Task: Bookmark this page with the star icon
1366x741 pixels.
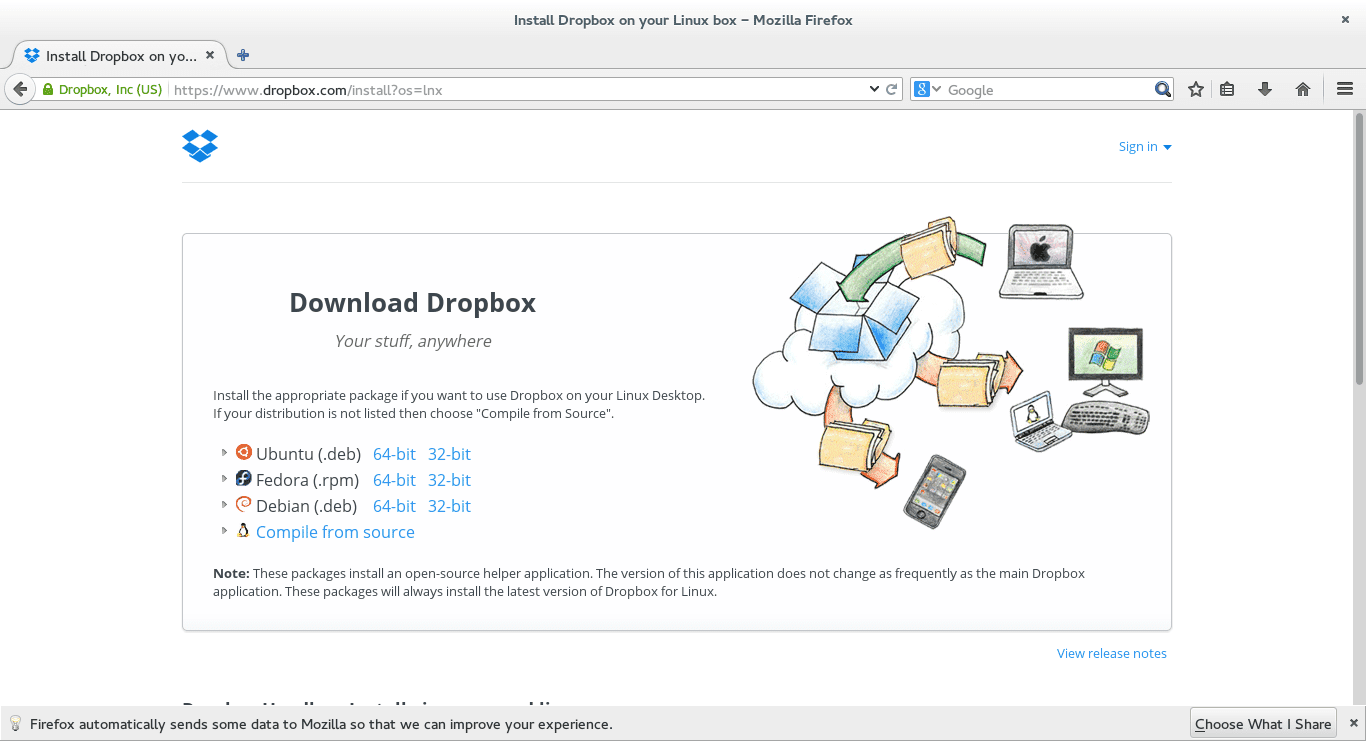Action: click(x=1196, y=89)
